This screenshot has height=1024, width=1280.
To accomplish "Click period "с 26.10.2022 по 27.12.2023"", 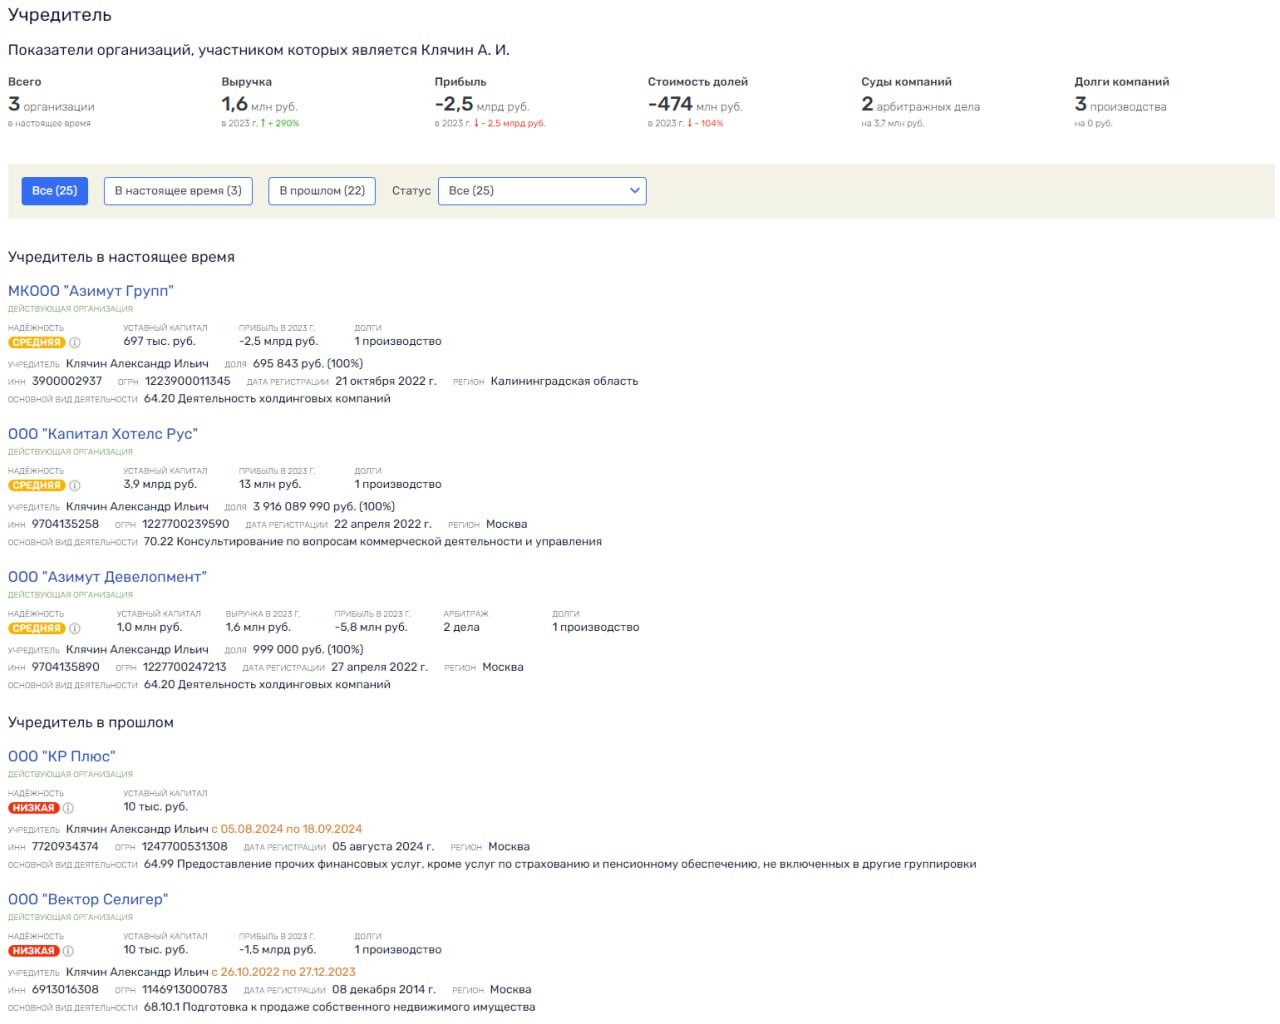I will coord(284,972).
